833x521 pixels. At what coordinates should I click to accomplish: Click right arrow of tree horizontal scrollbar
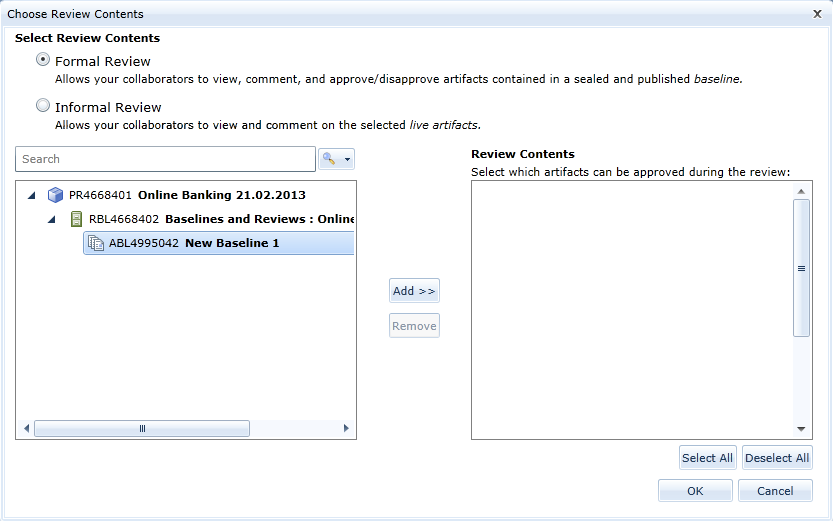(x=346, y=428)
